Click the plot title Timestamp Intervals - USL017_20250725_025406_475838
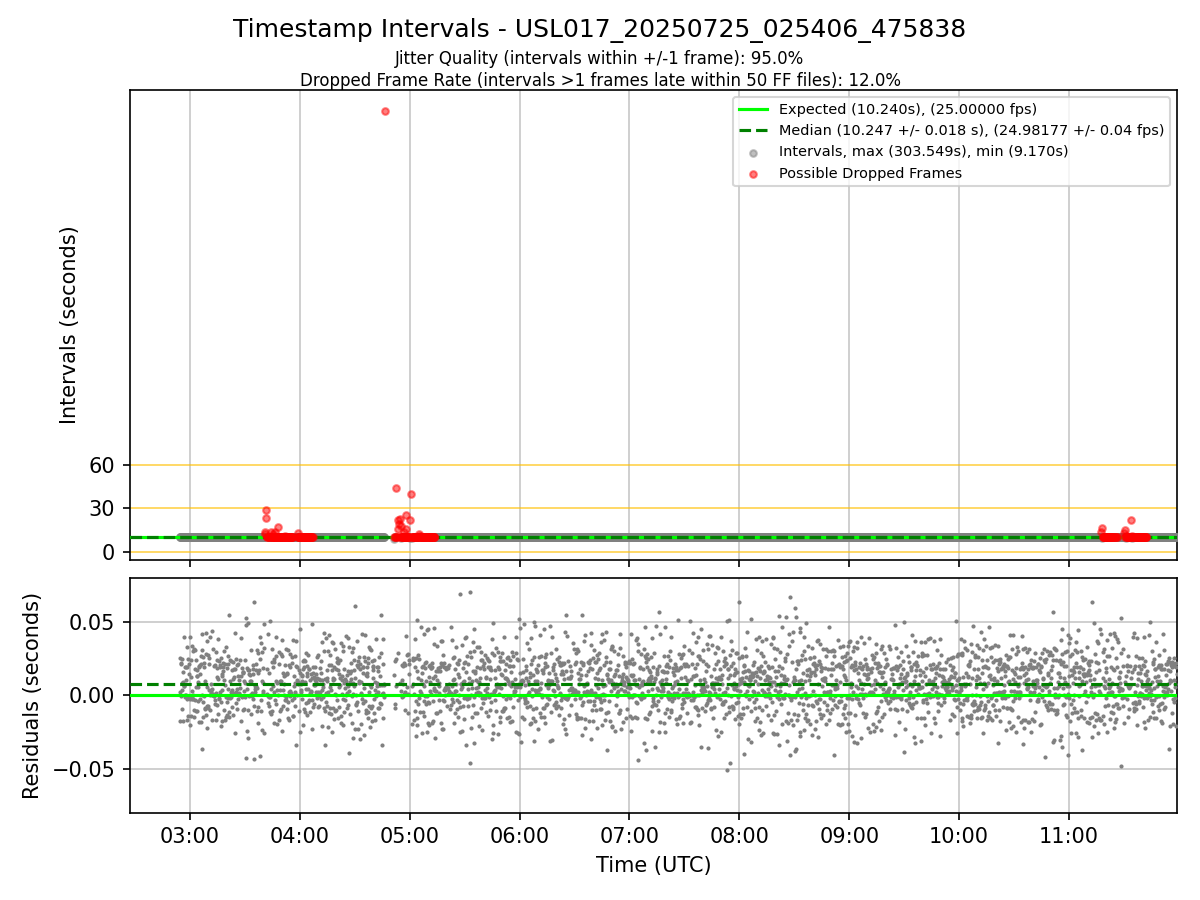 pos(599,29)
